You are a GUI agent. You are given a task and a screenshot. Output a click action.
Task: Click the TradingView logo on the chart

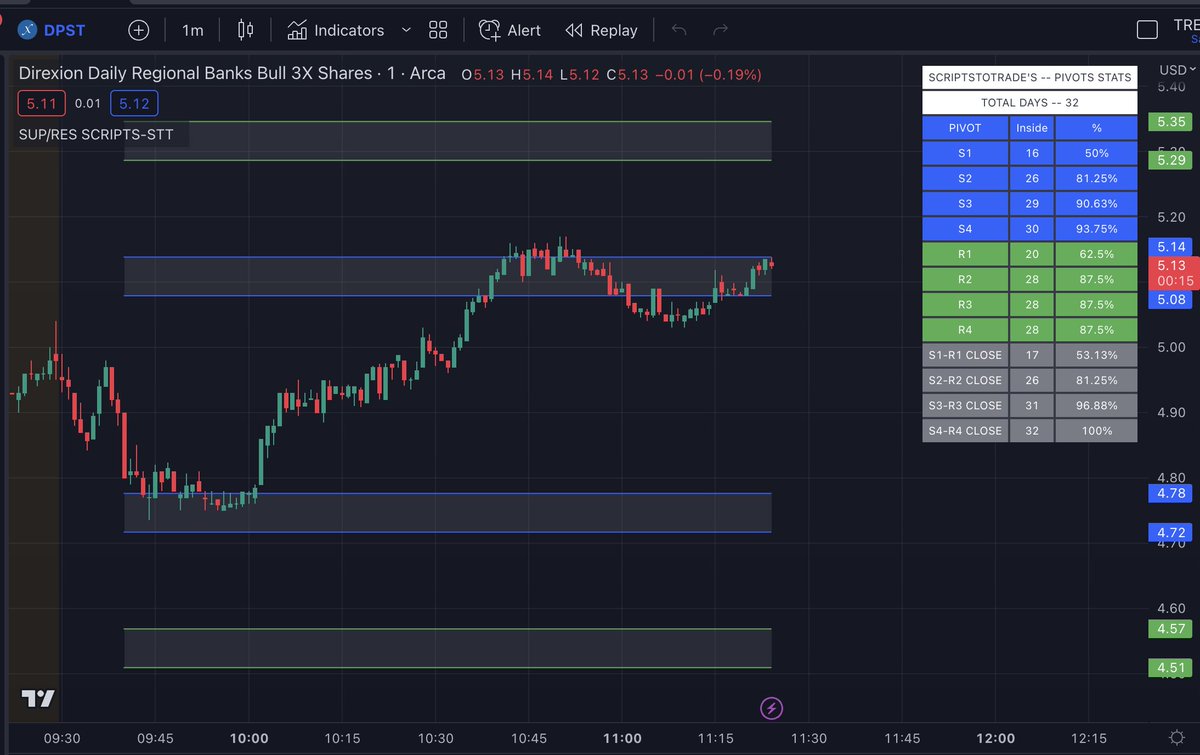click(x=38, y=699)
